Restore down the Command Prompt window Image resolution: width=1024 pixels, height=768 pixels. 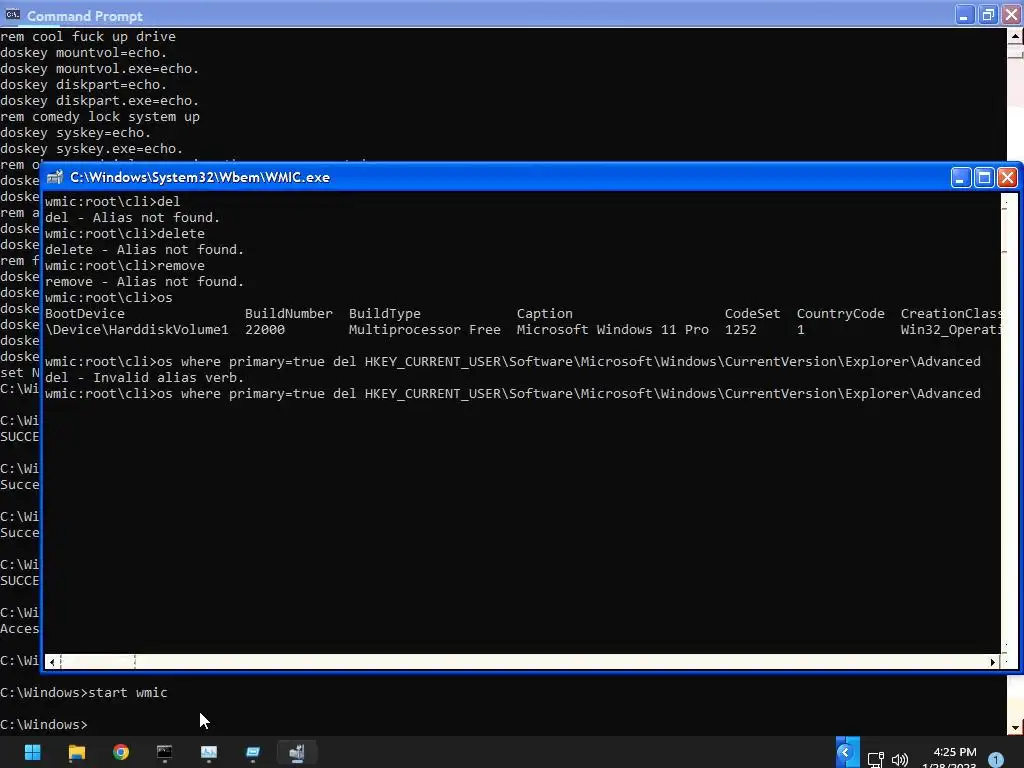pos(988,15)
